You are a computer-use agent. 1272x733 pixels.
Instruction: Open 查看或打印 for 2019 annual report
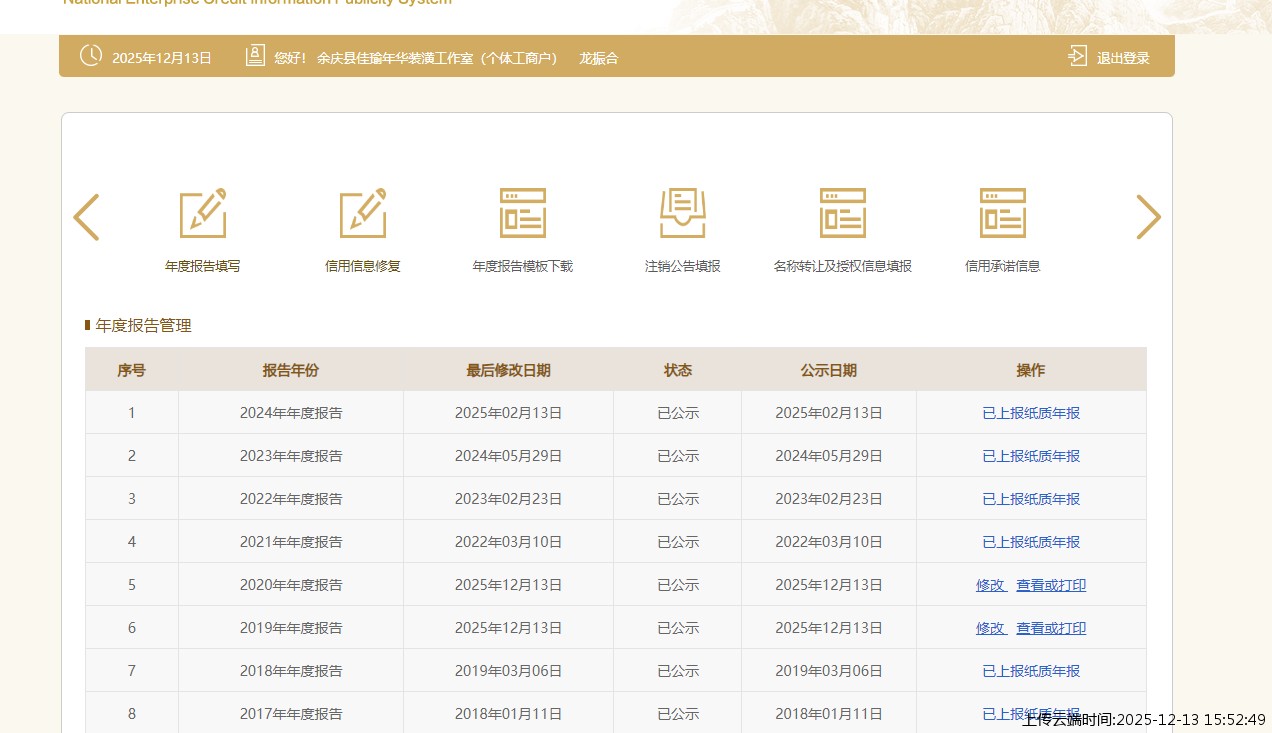(x=1051, y=628)
